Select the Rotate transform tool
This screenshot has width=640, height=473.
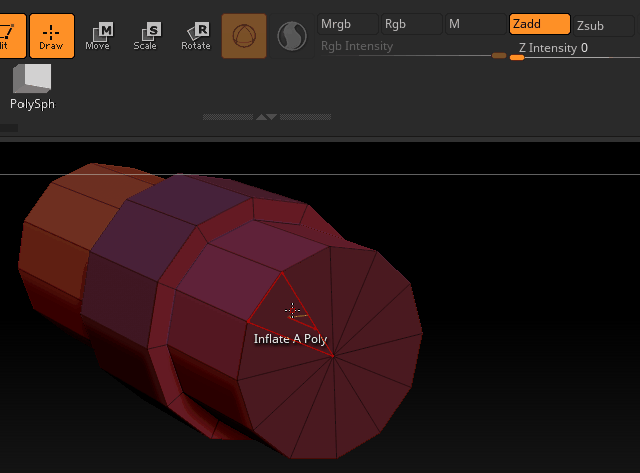point(196,35)
